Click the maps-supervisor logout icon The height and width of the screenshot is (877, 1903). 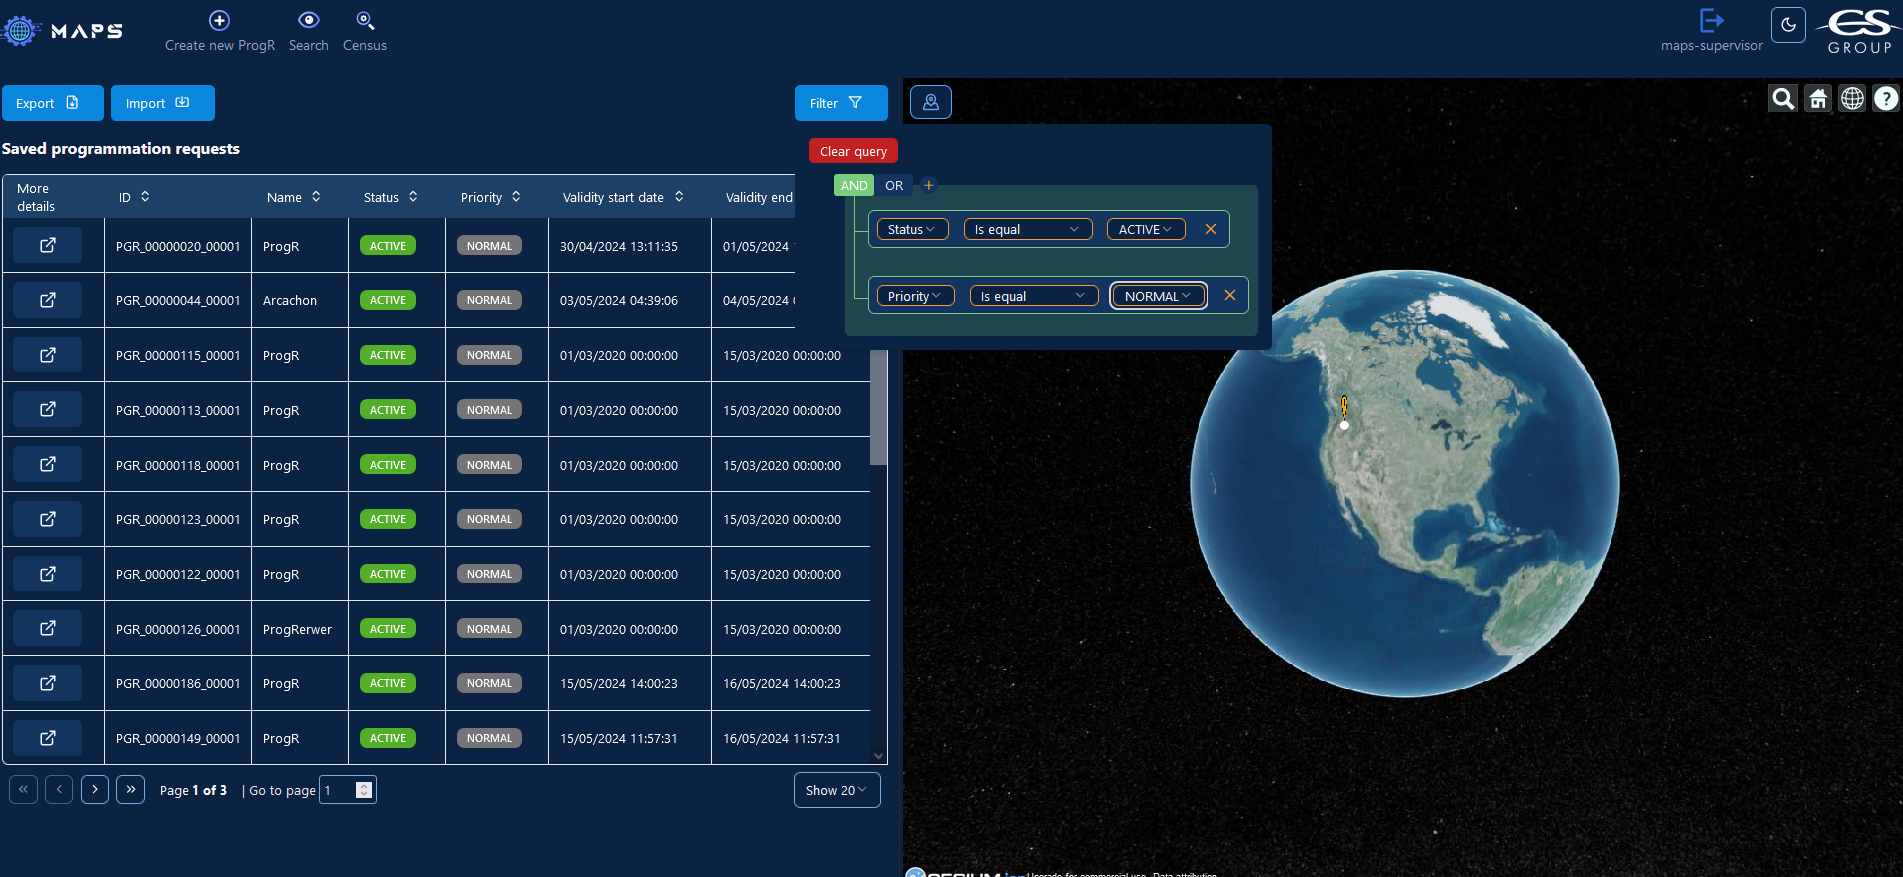pos(1711,21)
